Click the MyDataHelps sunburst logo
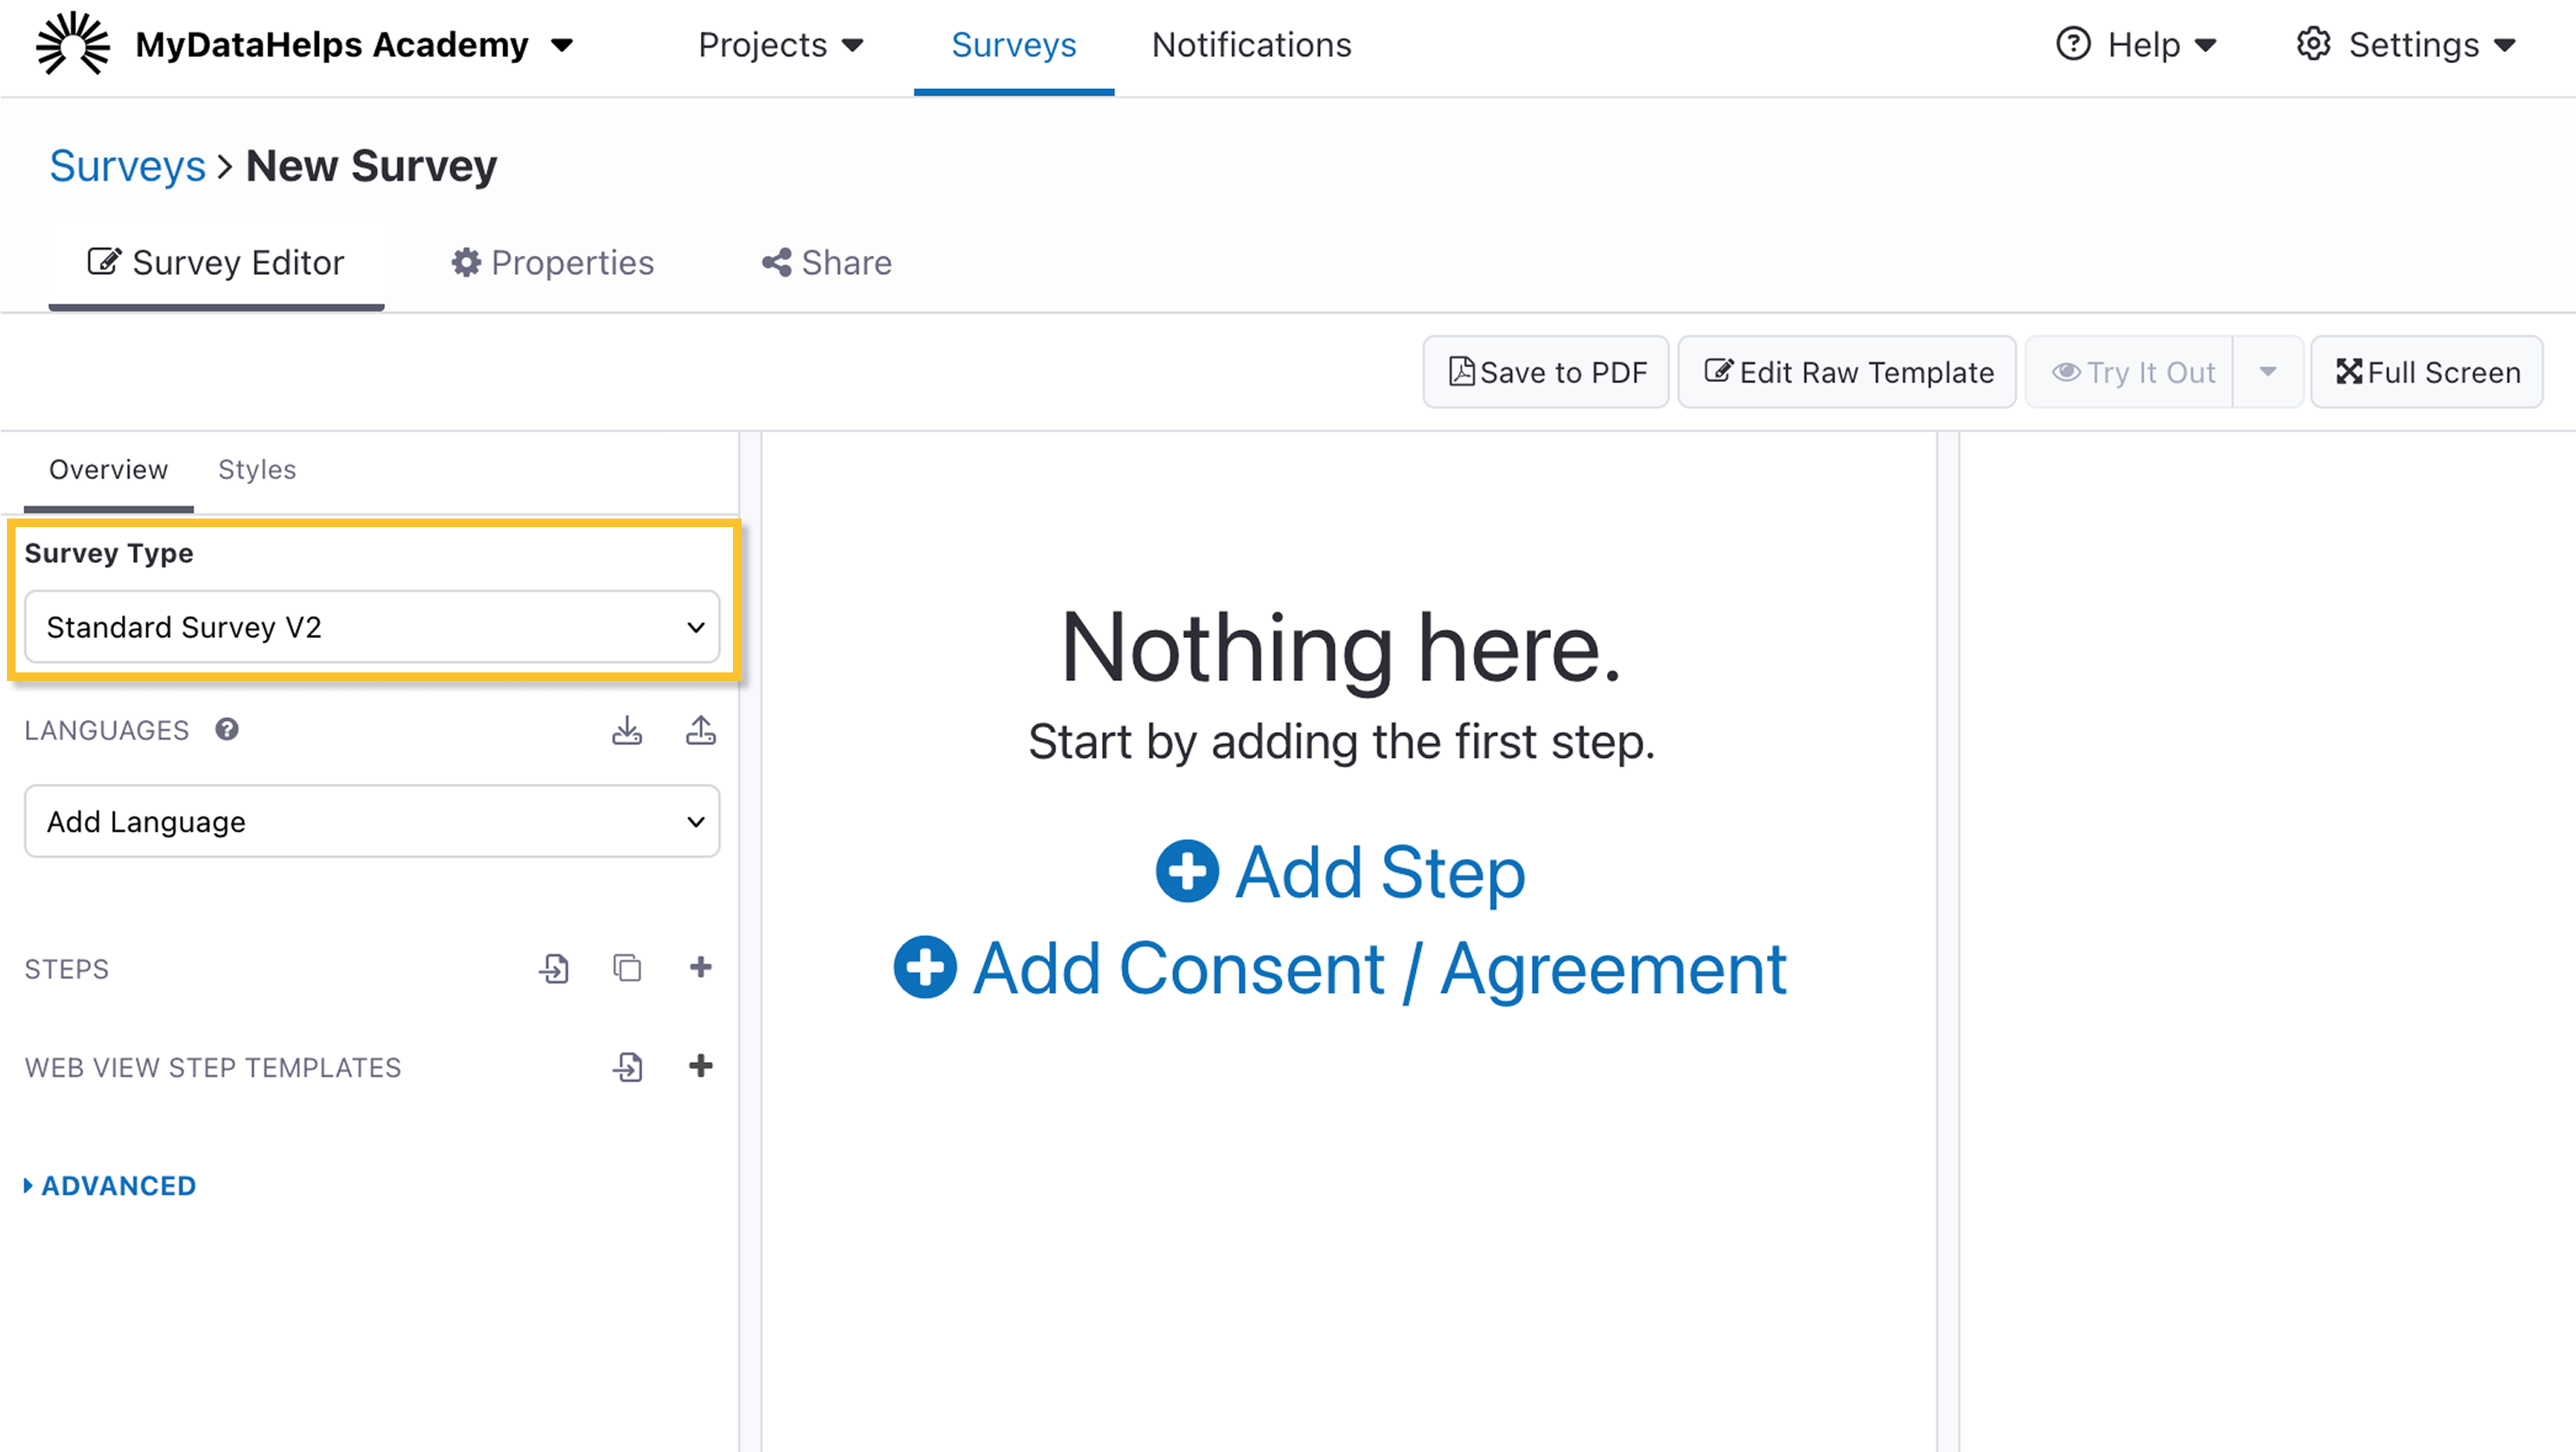This screenshot has height=1452, width=2576. click(x=73, y=44)
